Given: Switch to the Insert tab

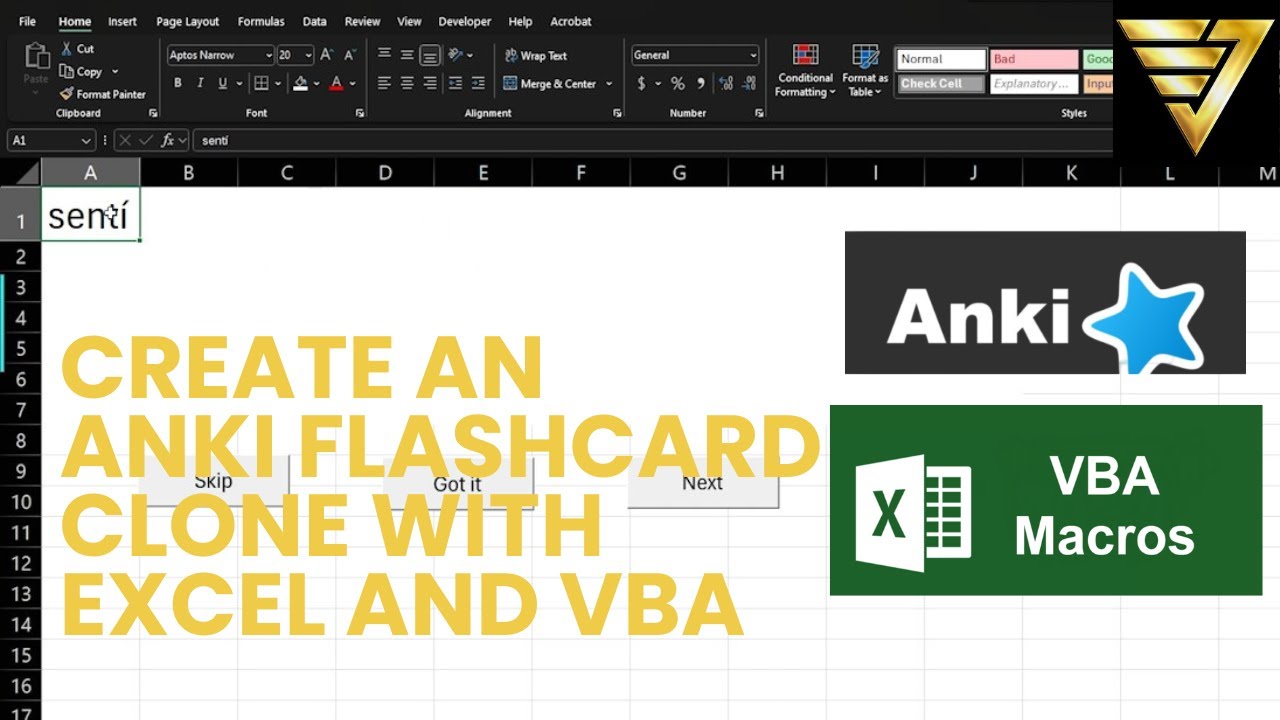Looking at the screenshot, I should 123,21.
